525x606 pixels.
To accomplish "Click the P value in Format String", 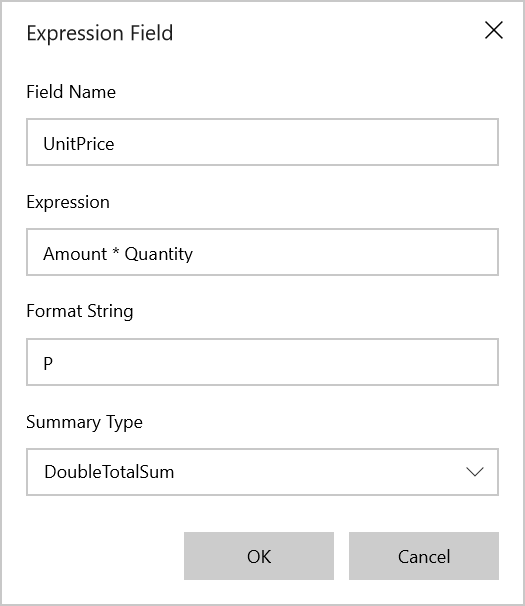I will click(x=48, y=364).
